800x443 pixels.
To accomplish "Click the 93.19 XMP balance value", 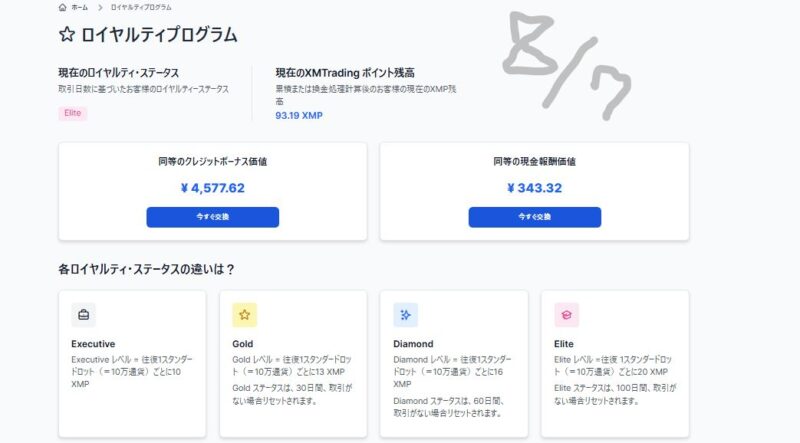I will point(299,115).
